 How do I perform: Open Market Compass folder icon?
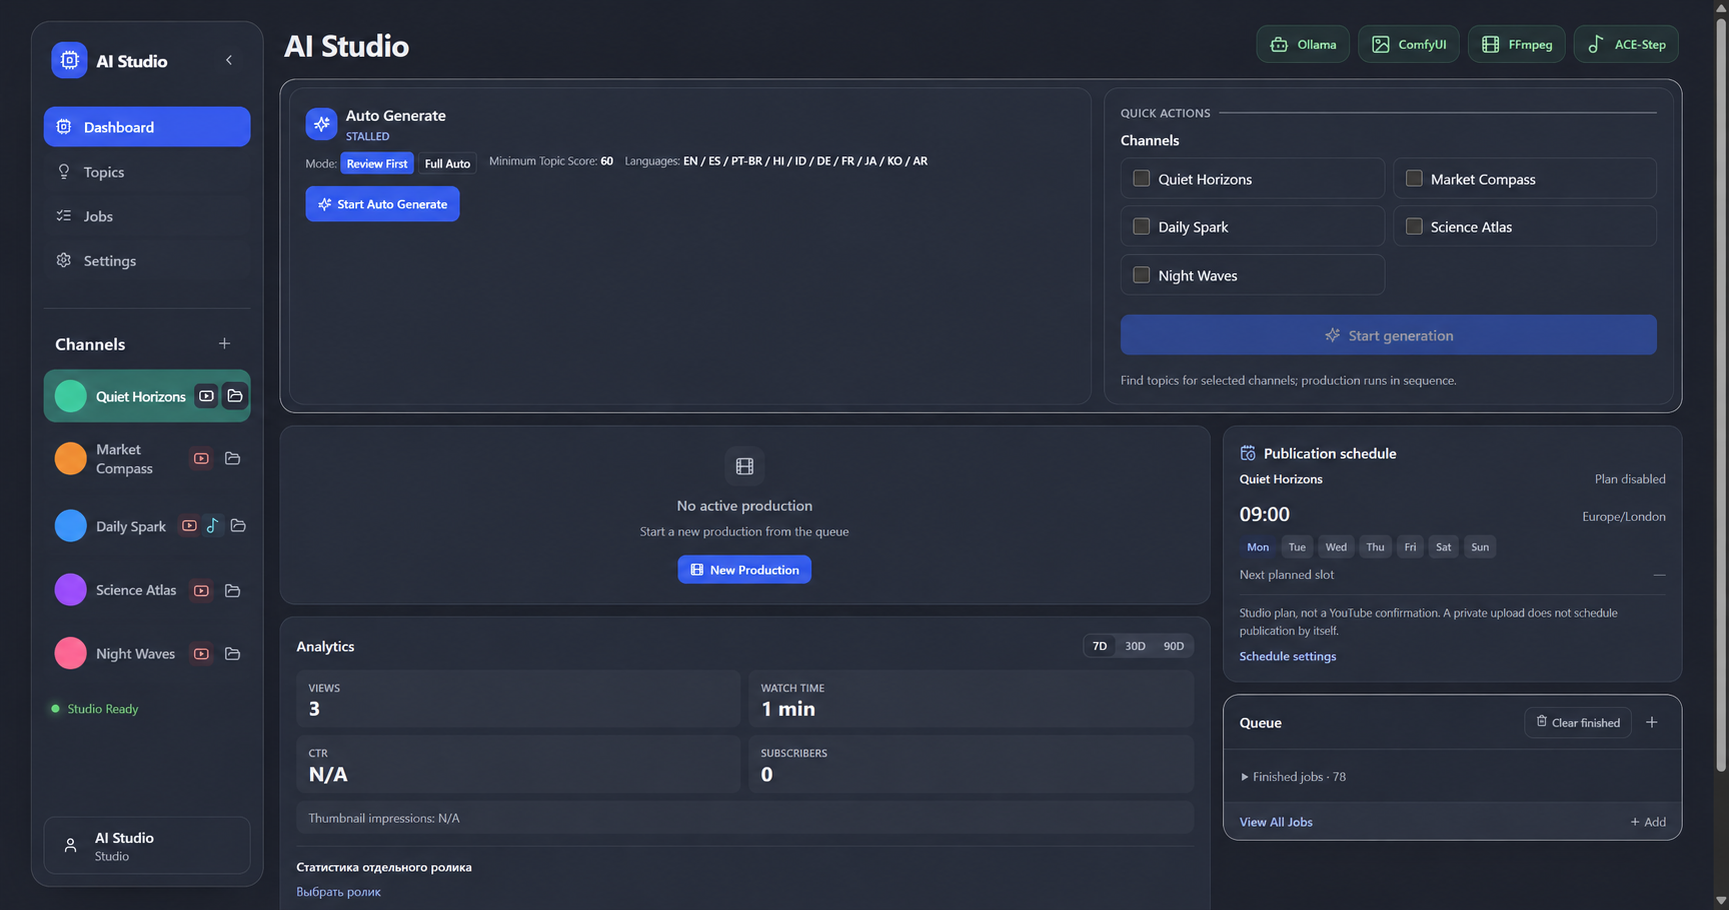(x=233, y=458)
